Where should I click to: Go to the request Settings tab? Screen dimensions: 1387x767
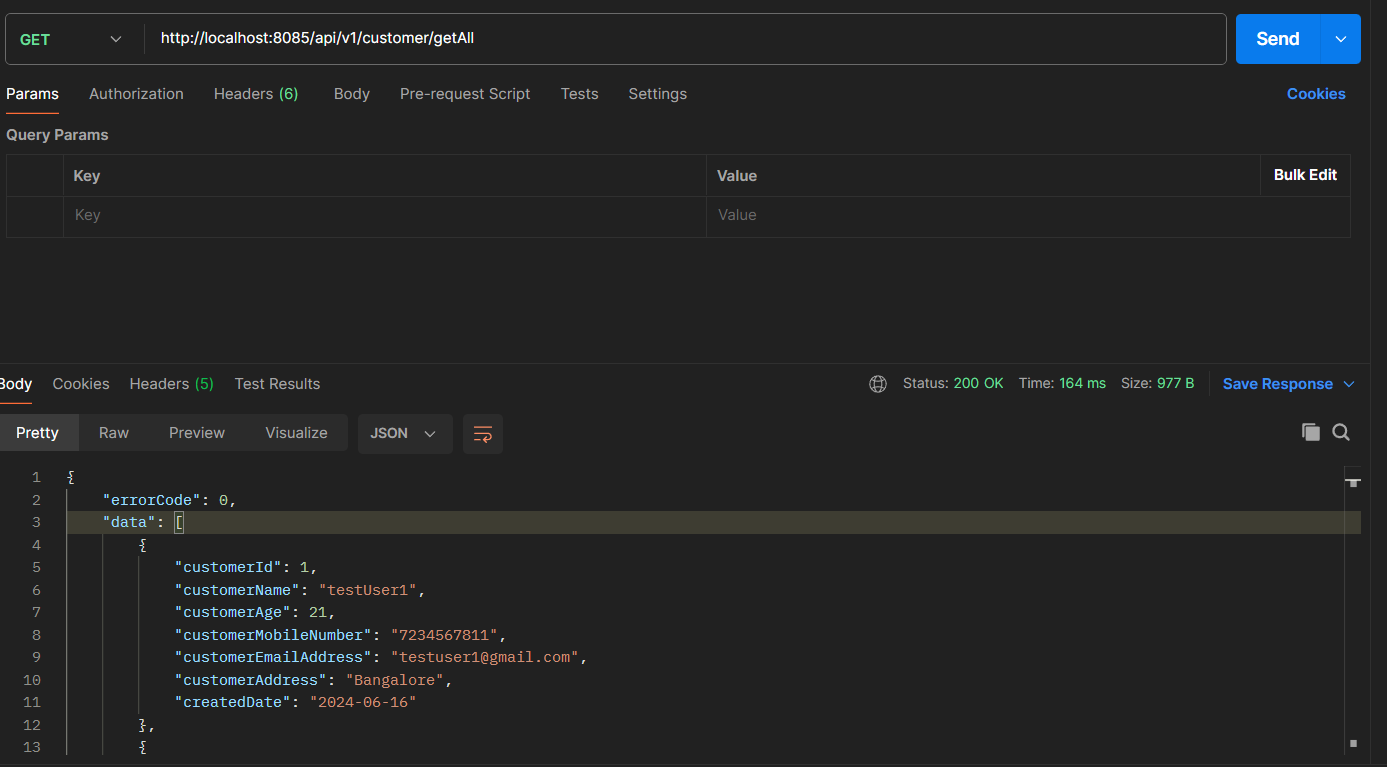tap(657, 94)
